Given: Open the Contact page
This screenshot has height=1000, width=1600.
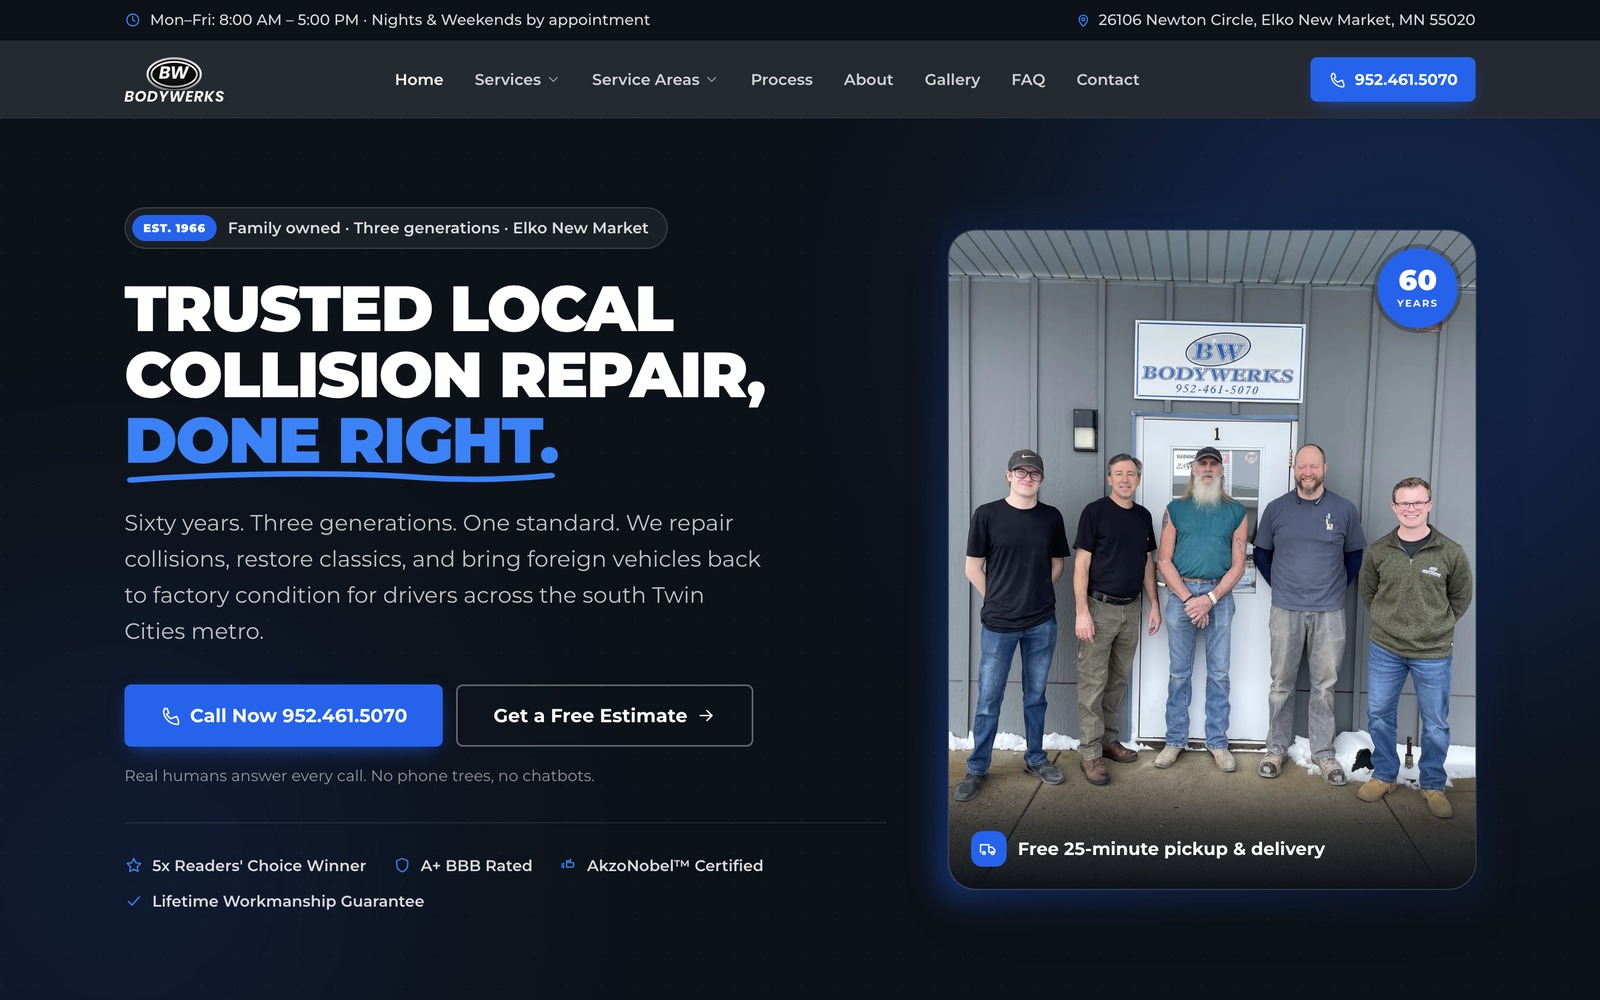Looking at the screenshot, I should (x=1108, y=80).
